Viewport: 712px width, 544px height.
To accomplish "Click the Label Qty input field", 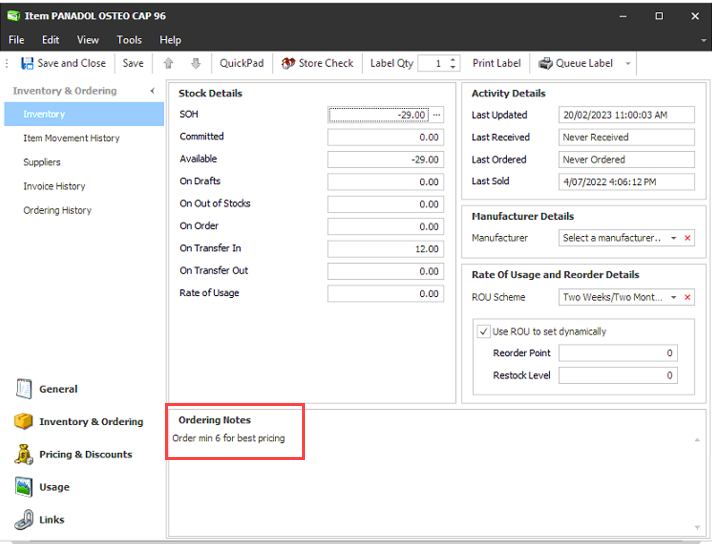I will pyautogui.click(x=432, y=63).
